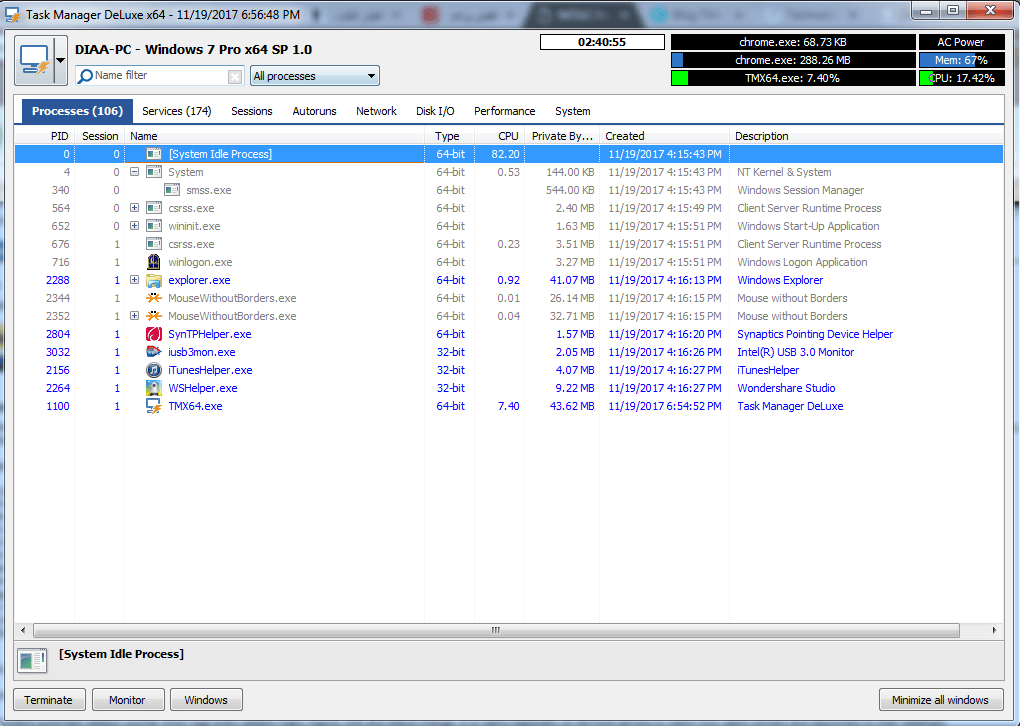Select the smss.exe process name
Screen dimensions: 1020x726
point(208,190)
